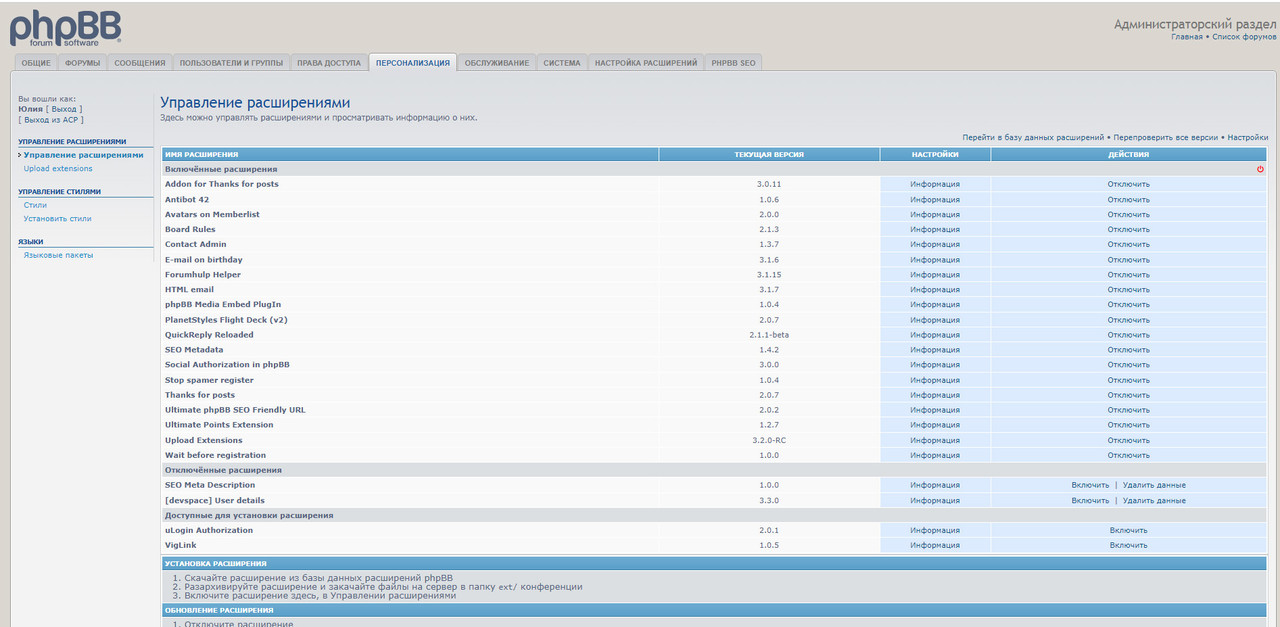Open Информация for [devspace] User details

pyautogui.click(x=935, y=500)
